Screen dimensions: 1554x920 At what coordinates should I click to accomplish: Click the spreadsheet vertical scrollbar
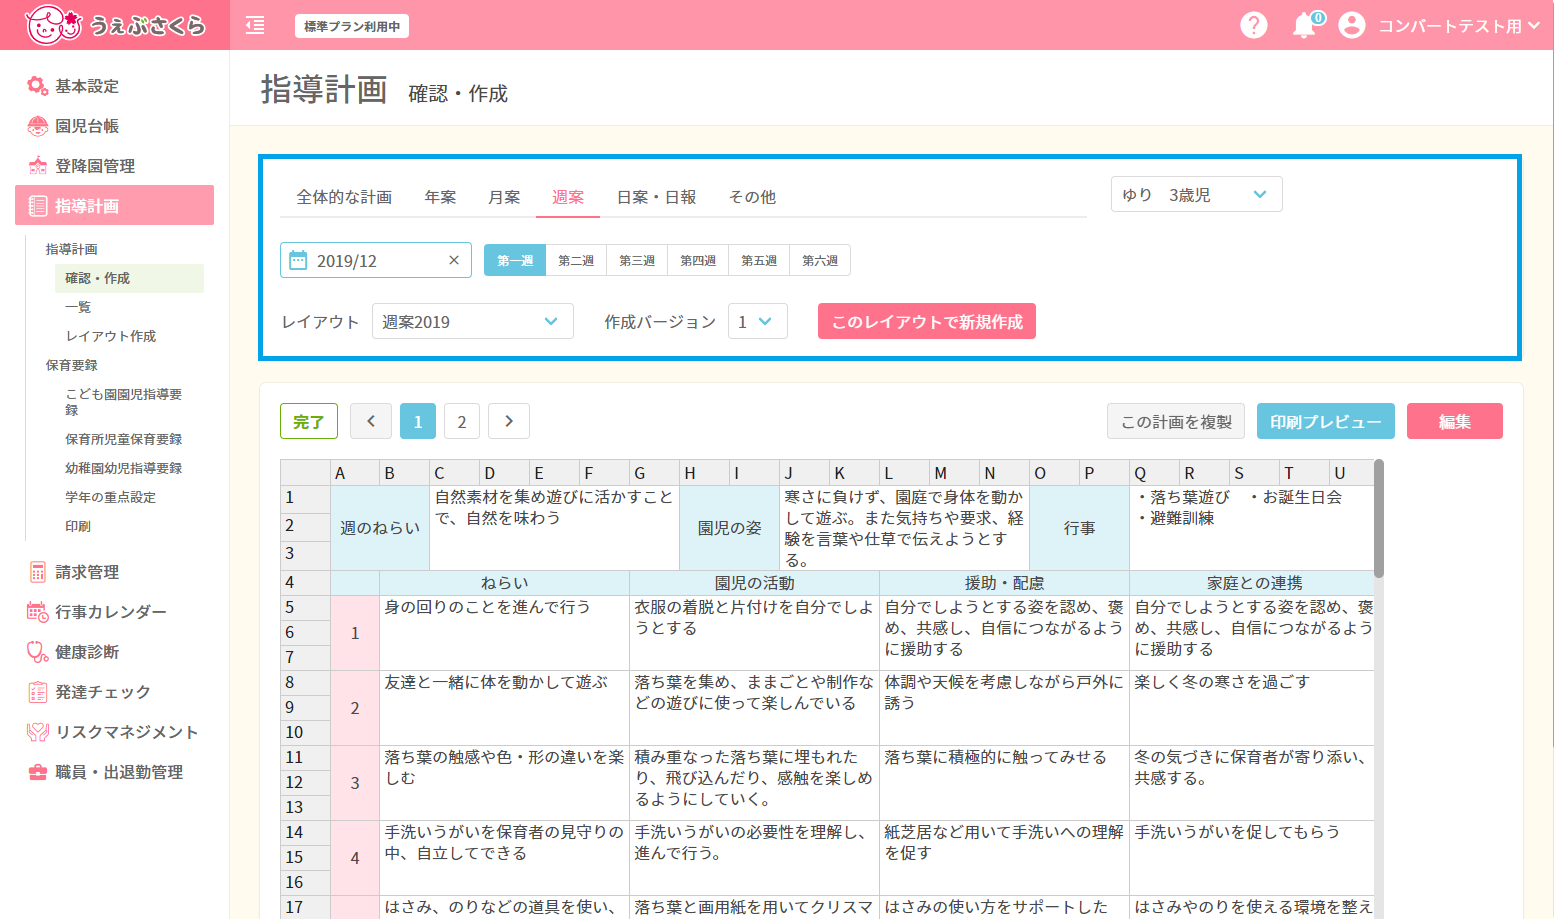click(x=1379, y=518)
